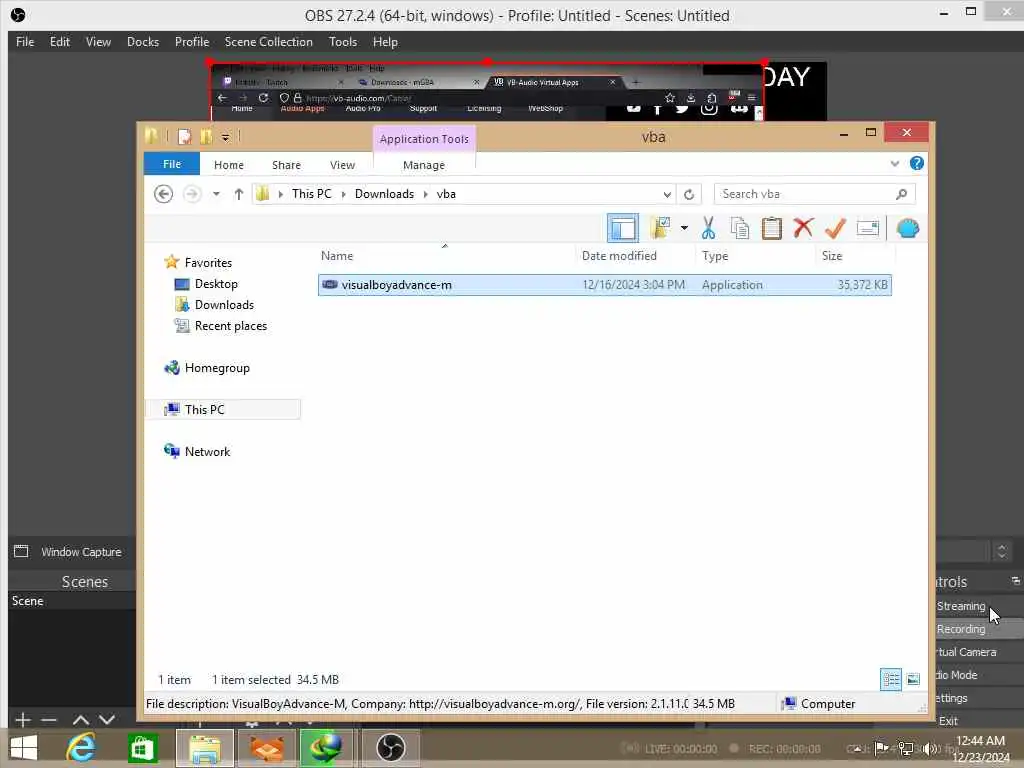Viewport: 1024px width, 768px height.
Task: Open the OBS Tools menu
Action: (x=343, y=42)
